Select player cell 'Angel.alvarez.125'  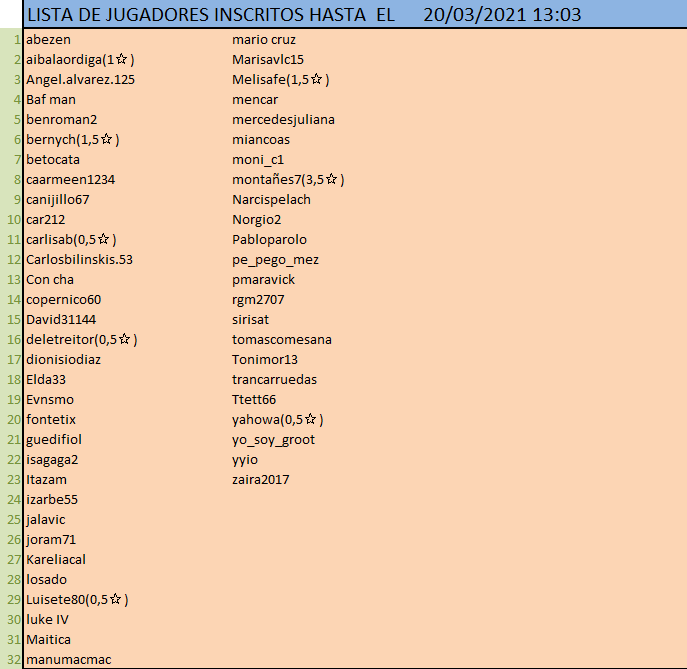(80, 80)
